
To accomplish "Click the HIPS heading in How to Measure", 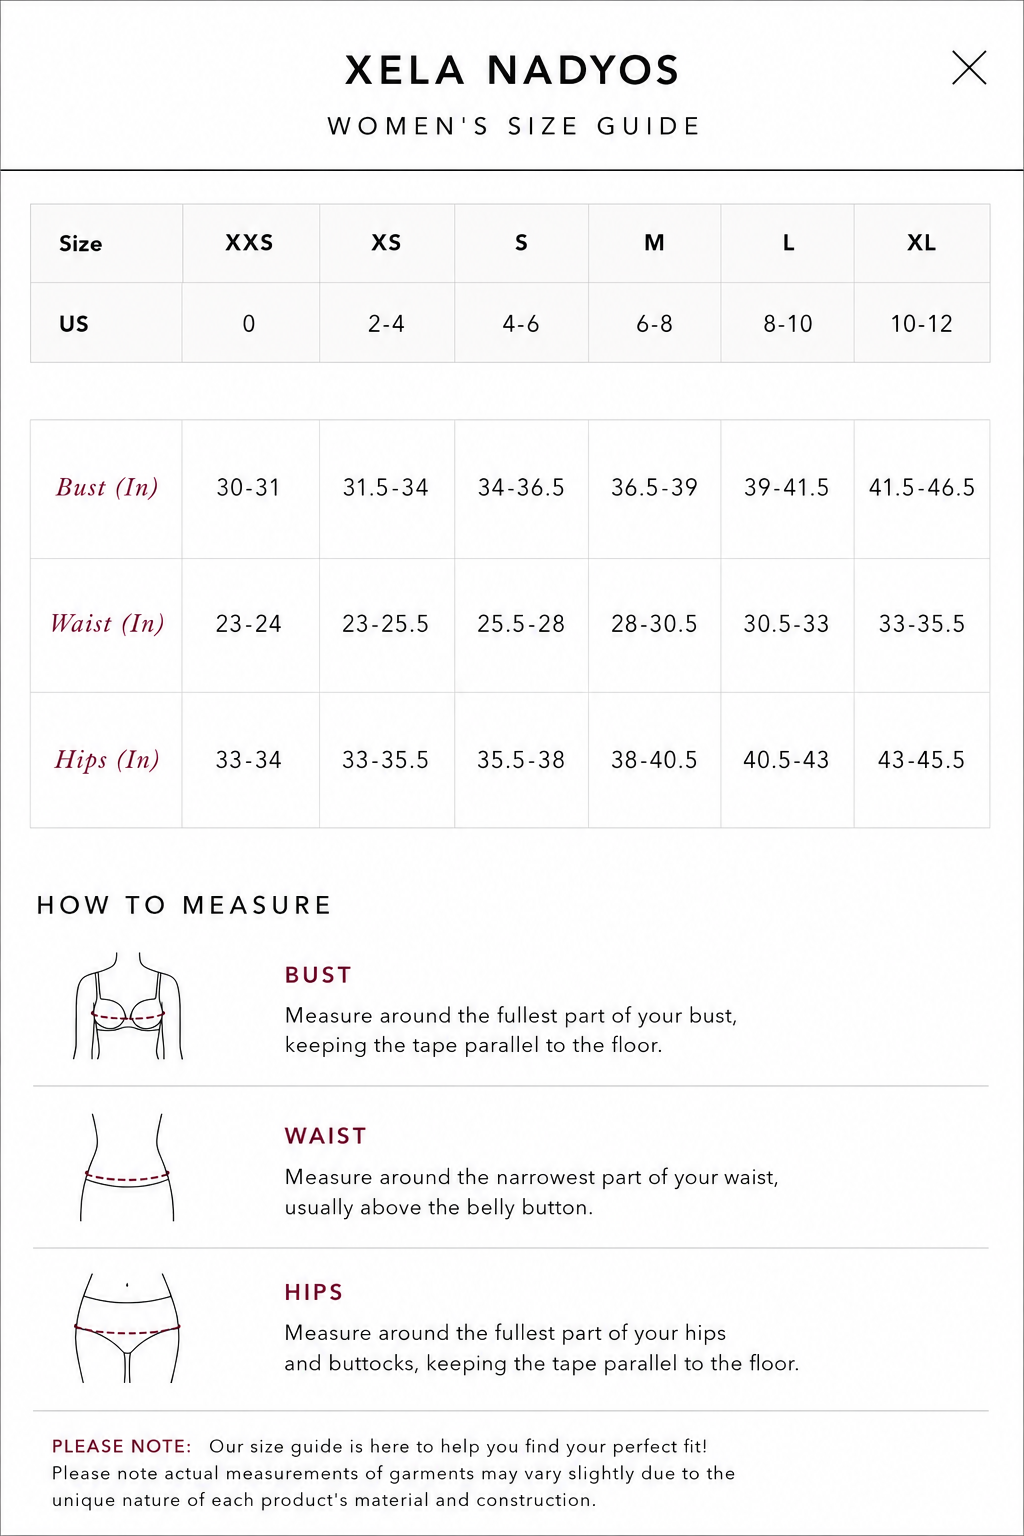I will tap(314, 1292).
